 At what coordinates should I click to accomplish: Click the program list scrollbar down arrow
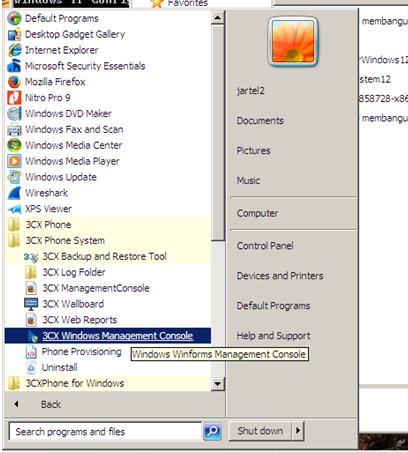(218, 384)
